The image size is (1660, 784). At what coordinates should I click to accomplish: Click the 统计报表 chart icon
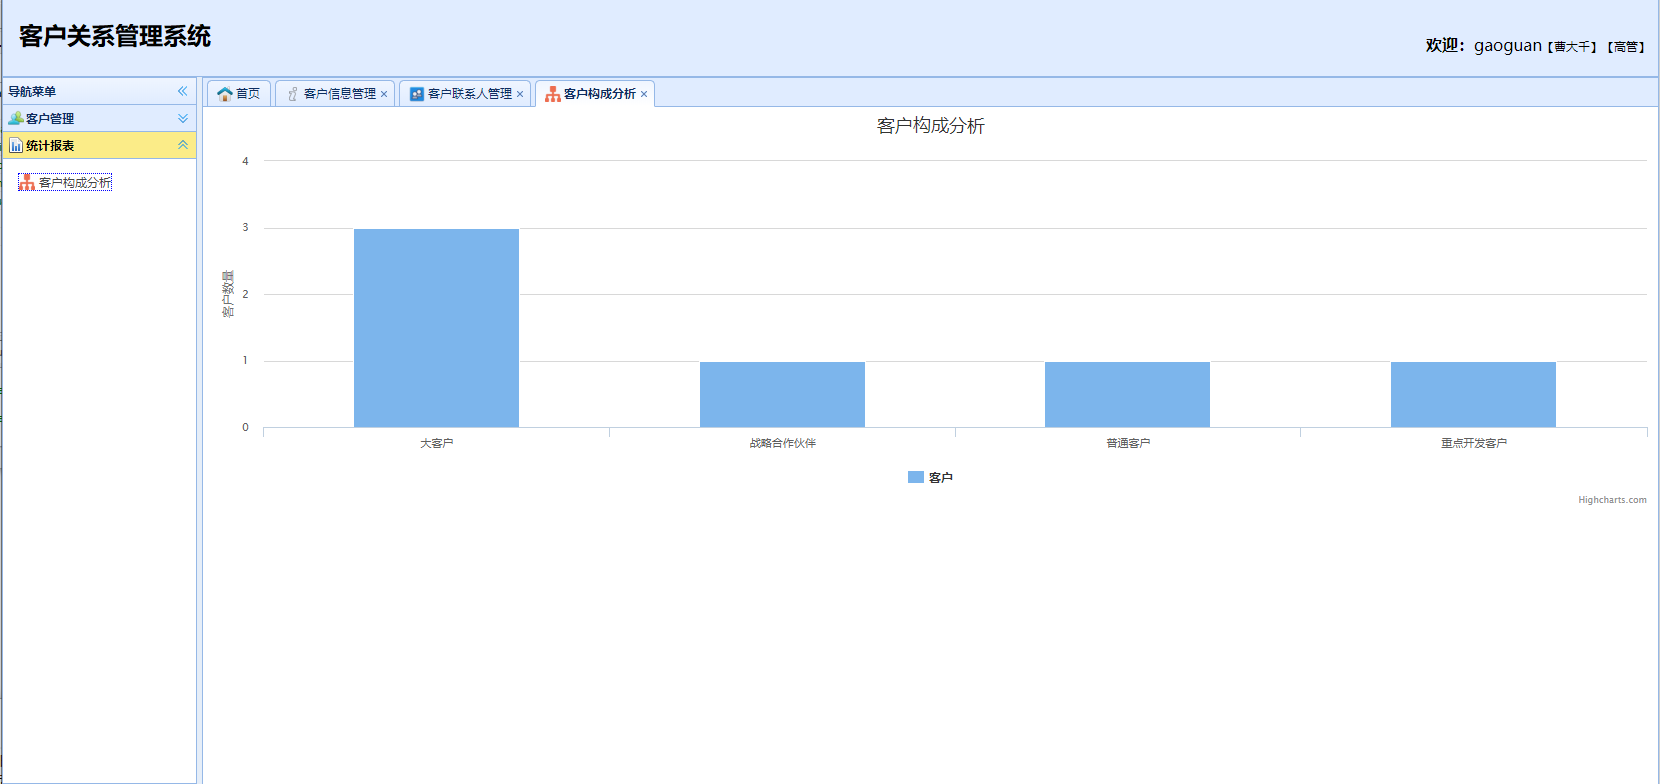click(x=16, y=146)
